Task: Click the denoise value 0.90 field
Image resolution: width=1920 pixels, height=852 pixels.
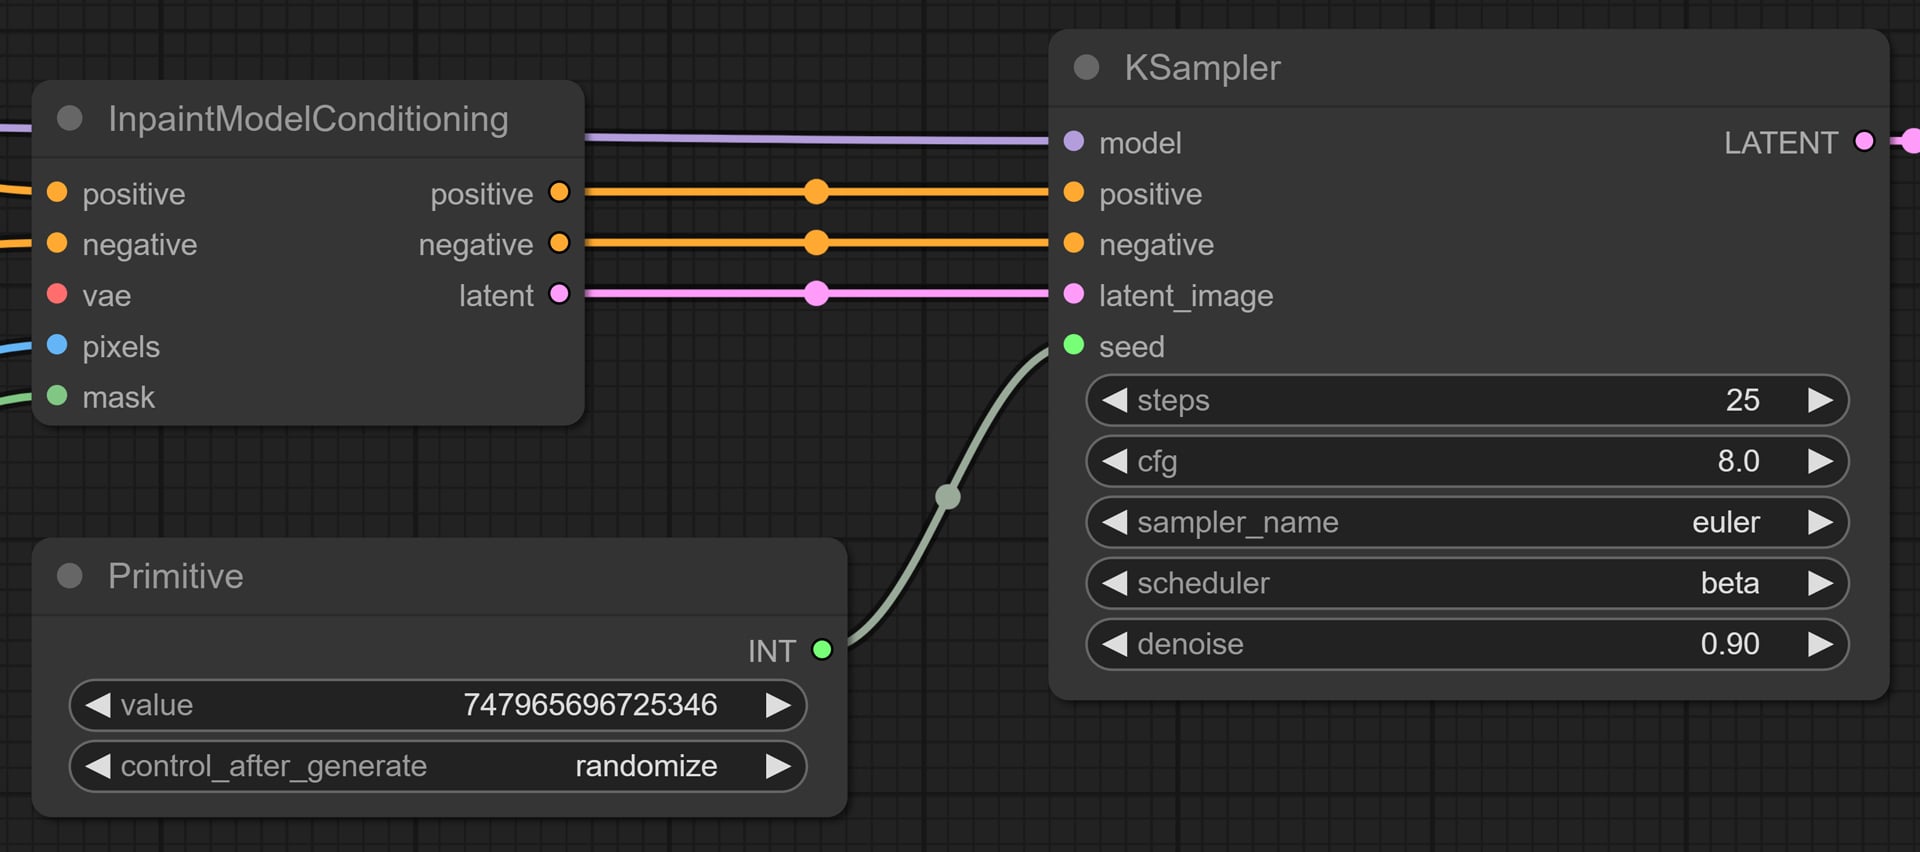Action: coord(1467,644)
